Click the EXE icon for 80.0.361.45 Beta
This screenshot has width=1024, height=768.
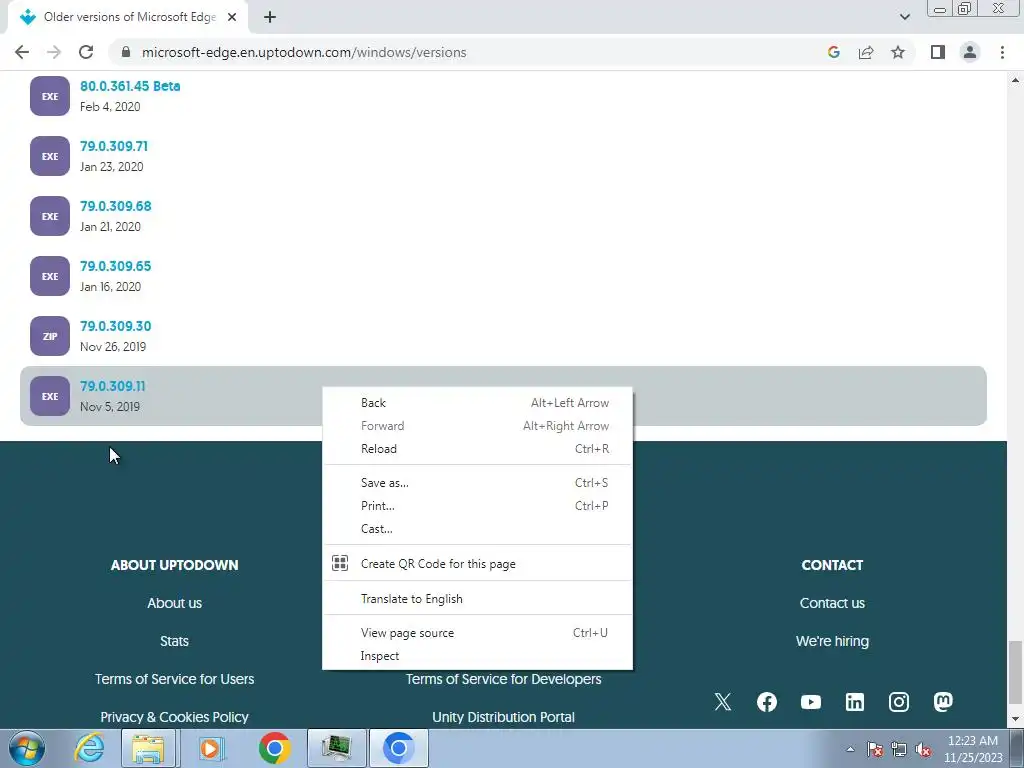pos(50,96)
